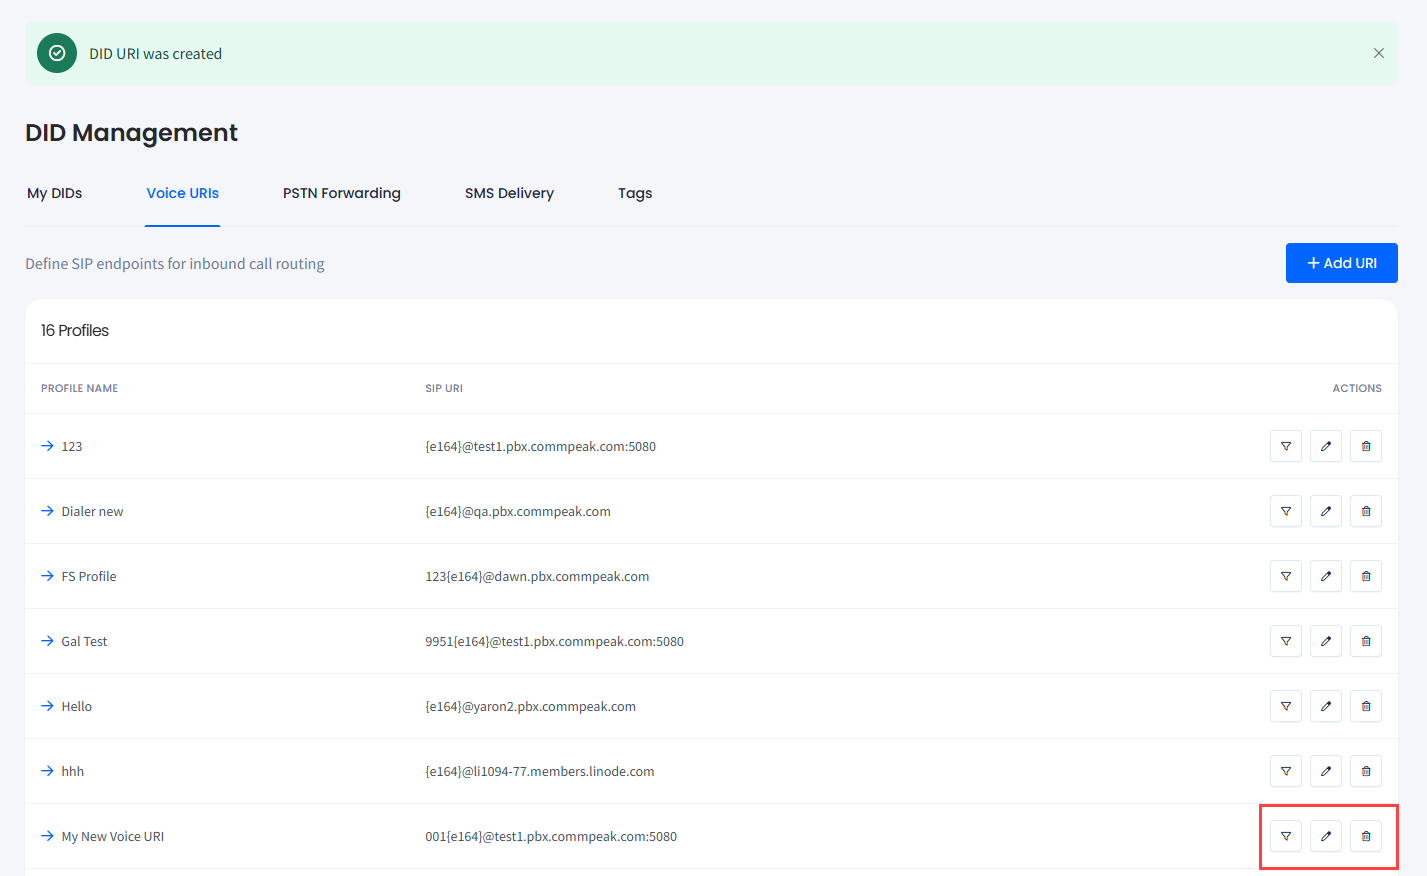1427x876 pixels.
Task: Expand the My New Voice URI row arrow
Action: [x=47, y=836]
